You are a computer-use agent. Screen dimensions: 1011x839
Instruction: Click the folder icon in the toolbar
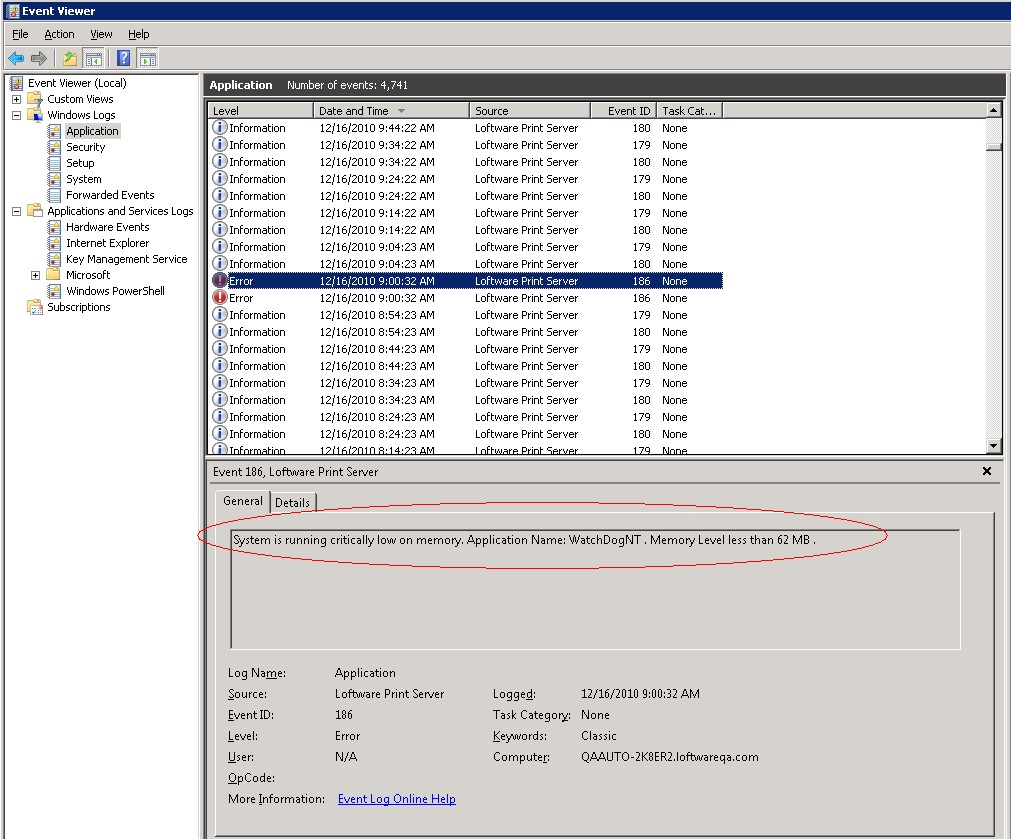point(68,58)
